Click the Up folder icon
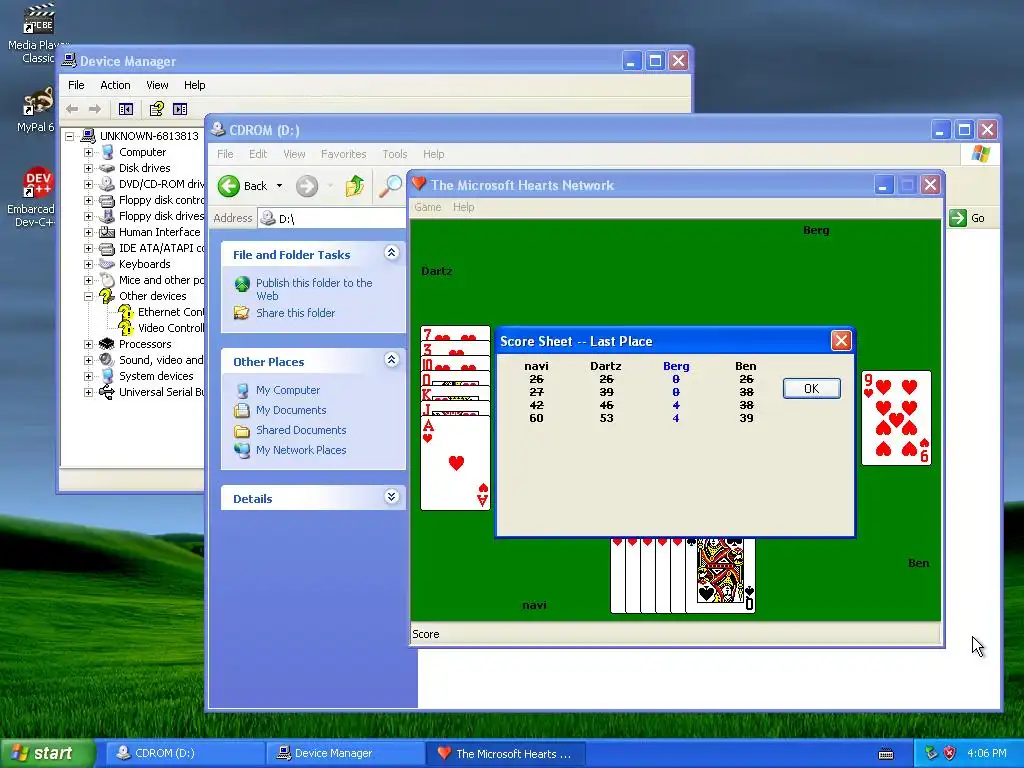 [x=354, y=186]
